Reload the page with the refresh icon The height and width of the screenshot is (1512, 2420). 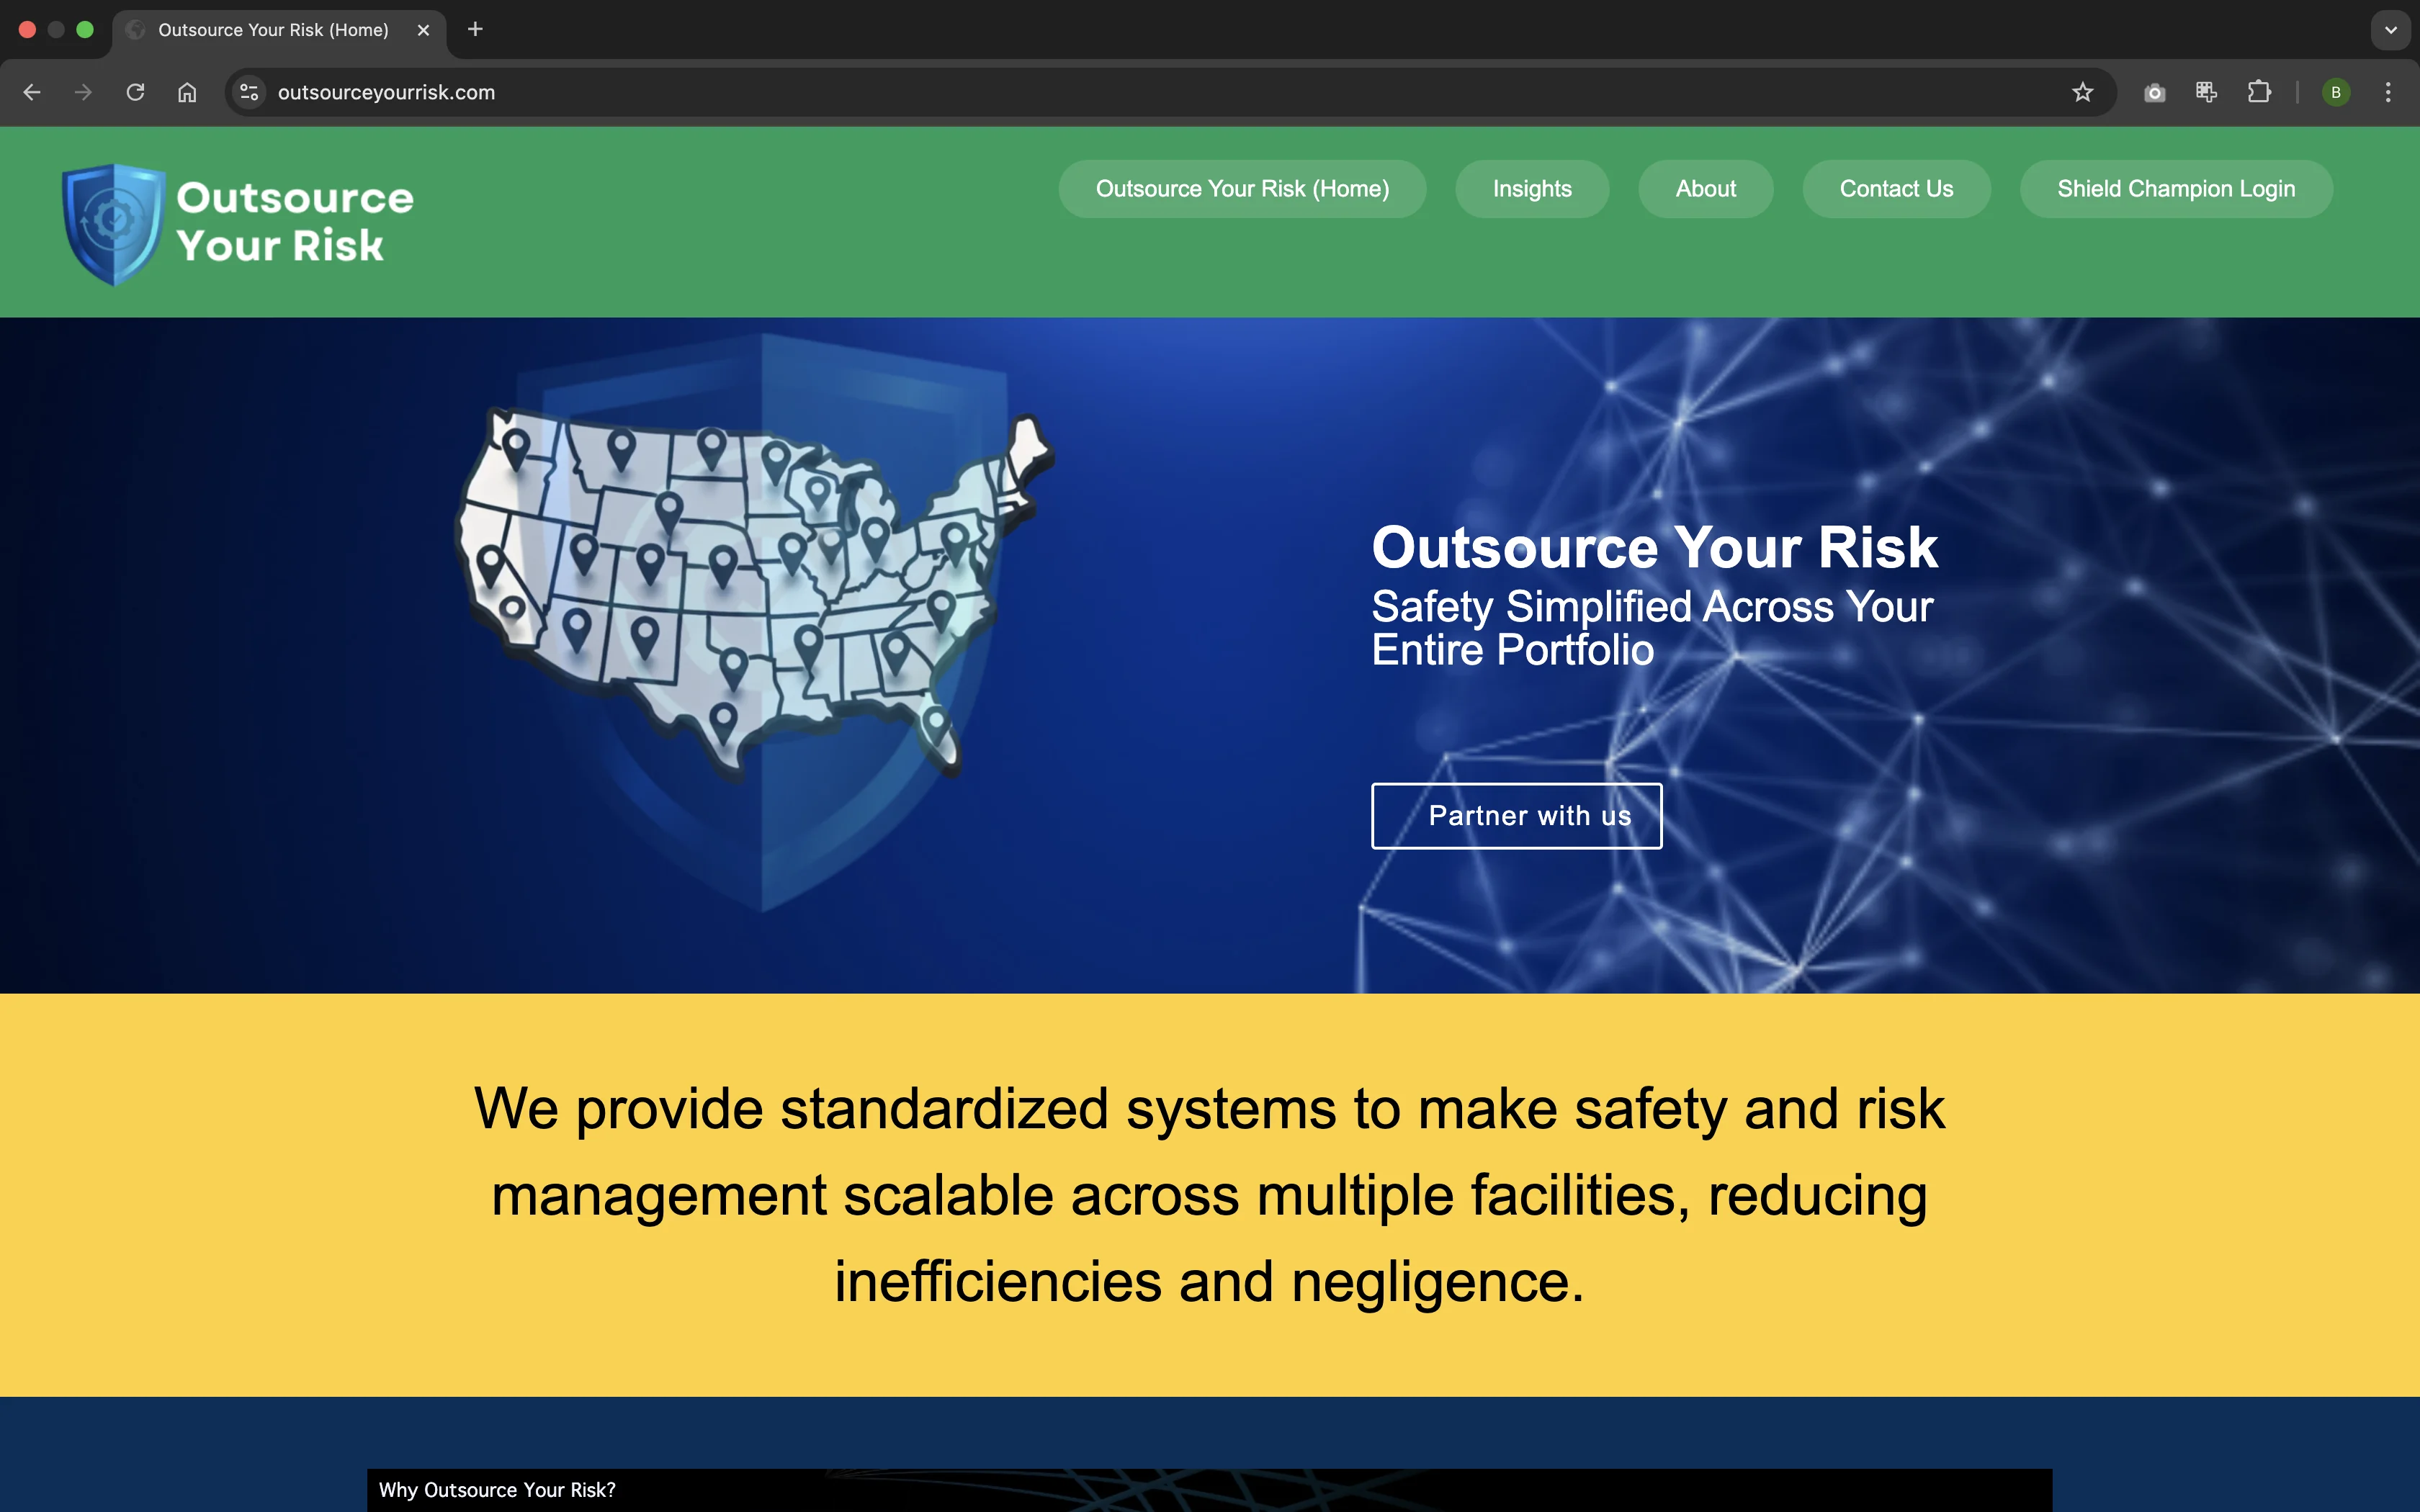point(135,92)
